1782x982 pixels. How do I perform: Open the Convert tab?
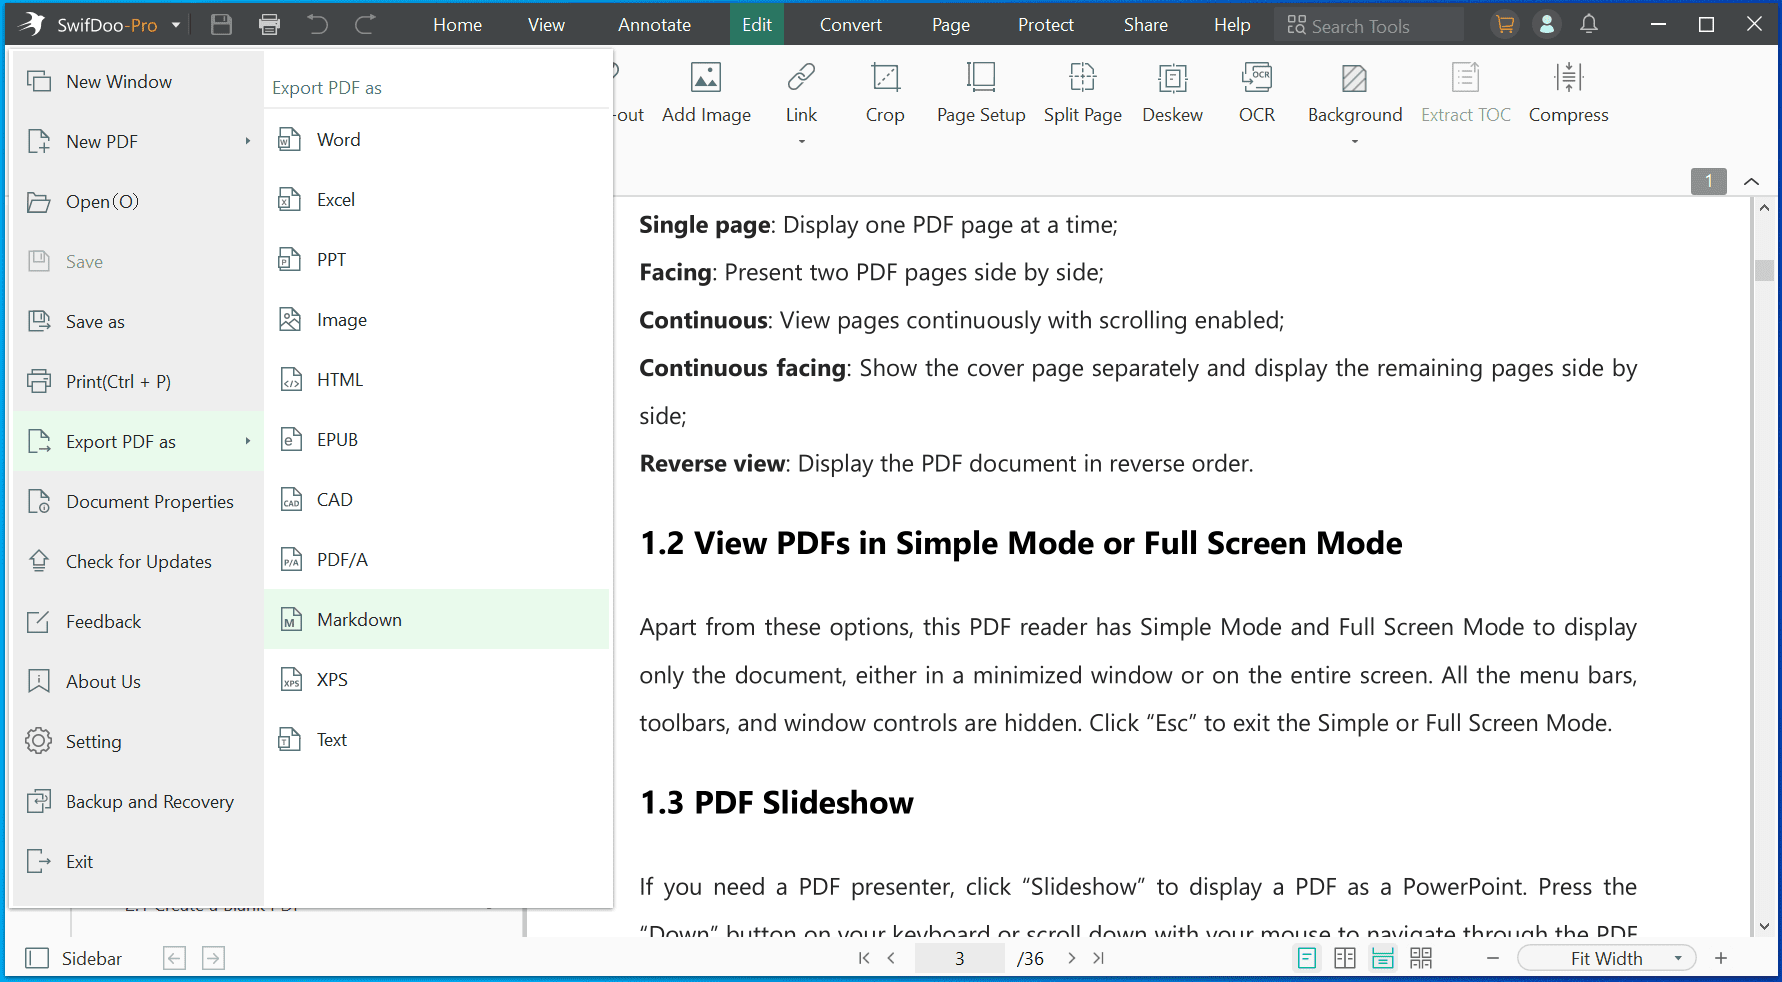pyautogui.click(x=851, y=25)
